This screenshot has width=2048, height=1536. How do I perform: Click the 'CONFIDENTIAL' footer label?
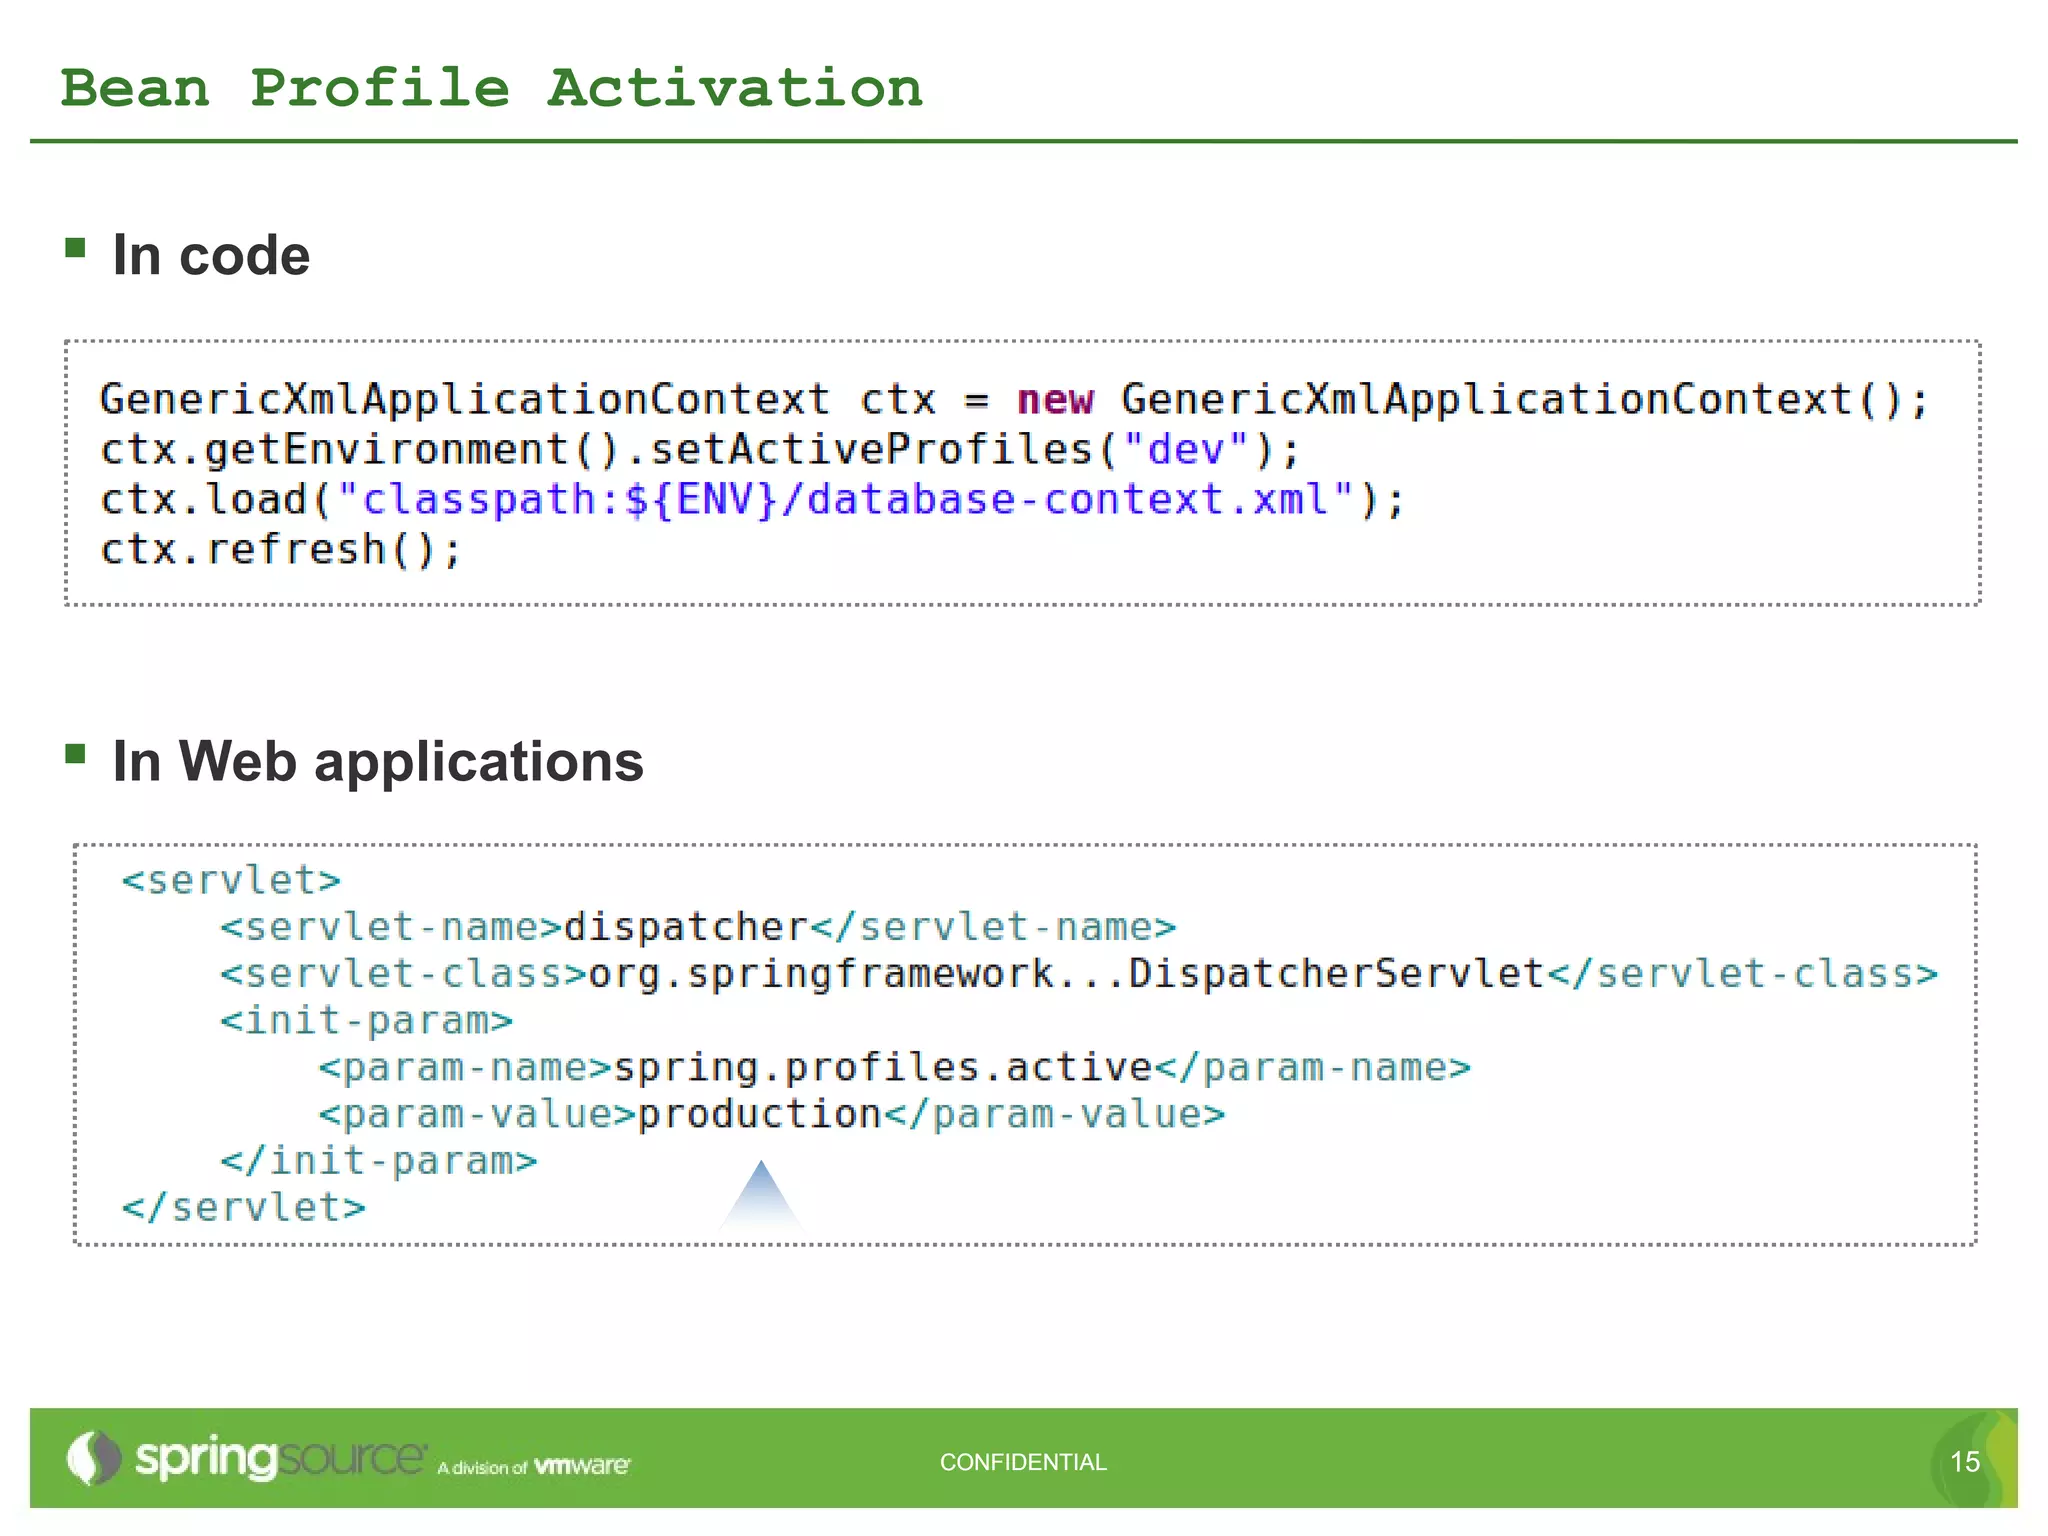[1023, 1462]
